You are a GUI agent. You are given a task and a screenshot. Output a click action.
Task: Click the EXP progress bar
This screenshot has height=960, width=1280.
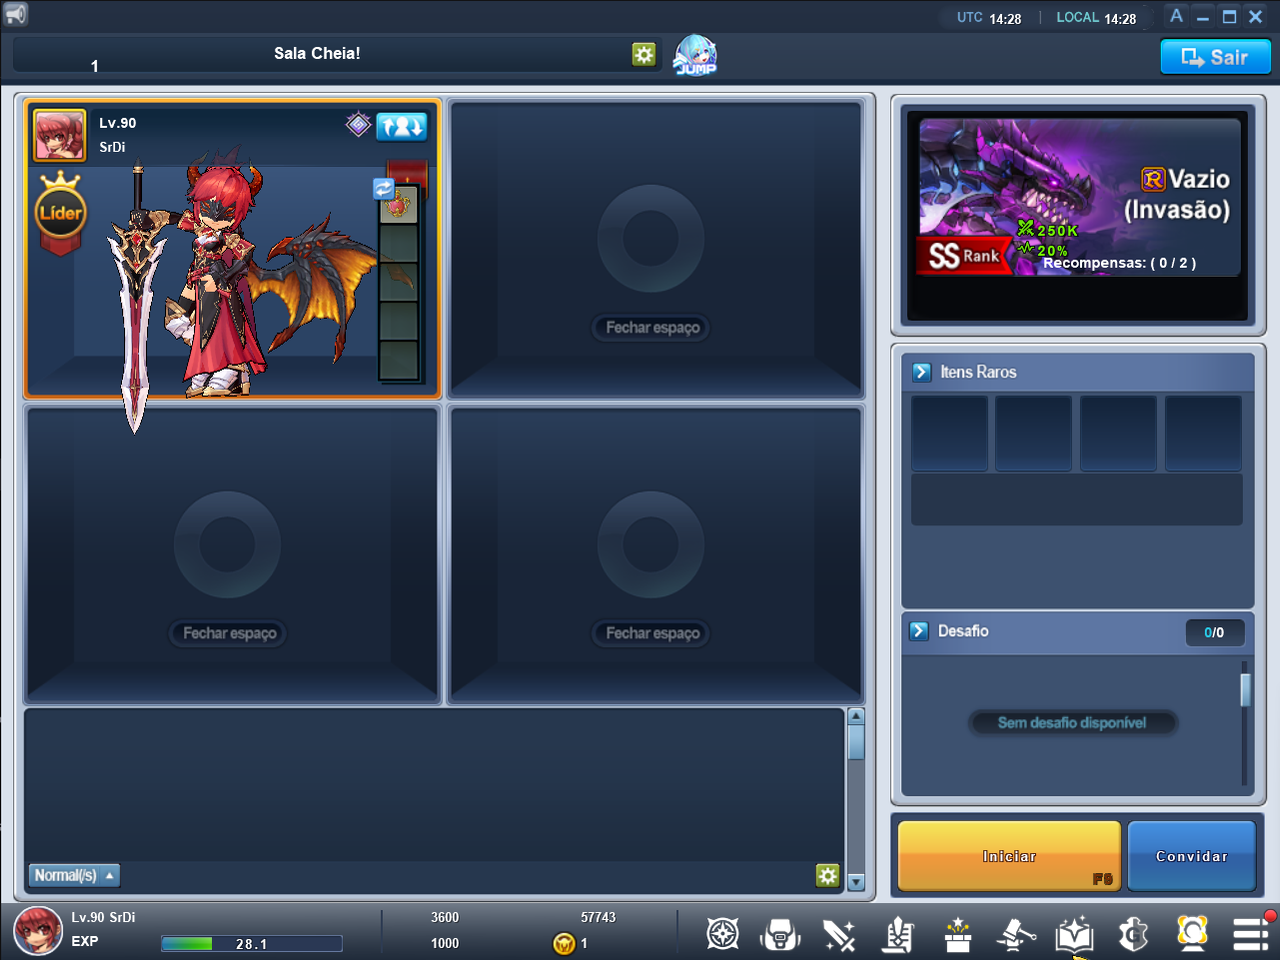pyautogui.click(x=252, y=944)
